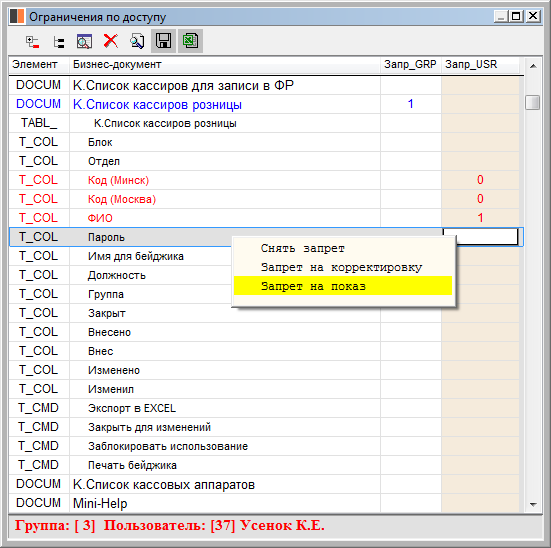Screen dimensions: 551x548
Task: Click the red X delete icon
Action: (x=111, y=41)
